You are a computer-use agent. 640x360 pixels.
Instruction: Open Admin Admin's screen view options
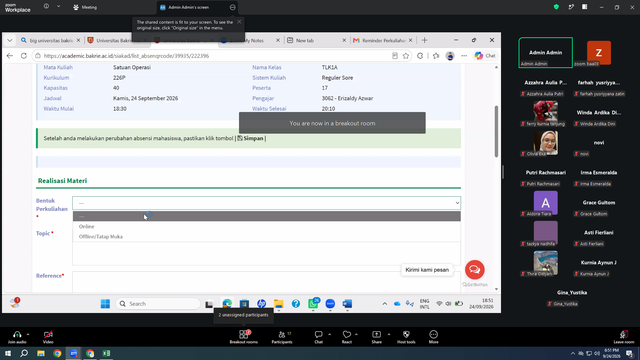[232, 7]
